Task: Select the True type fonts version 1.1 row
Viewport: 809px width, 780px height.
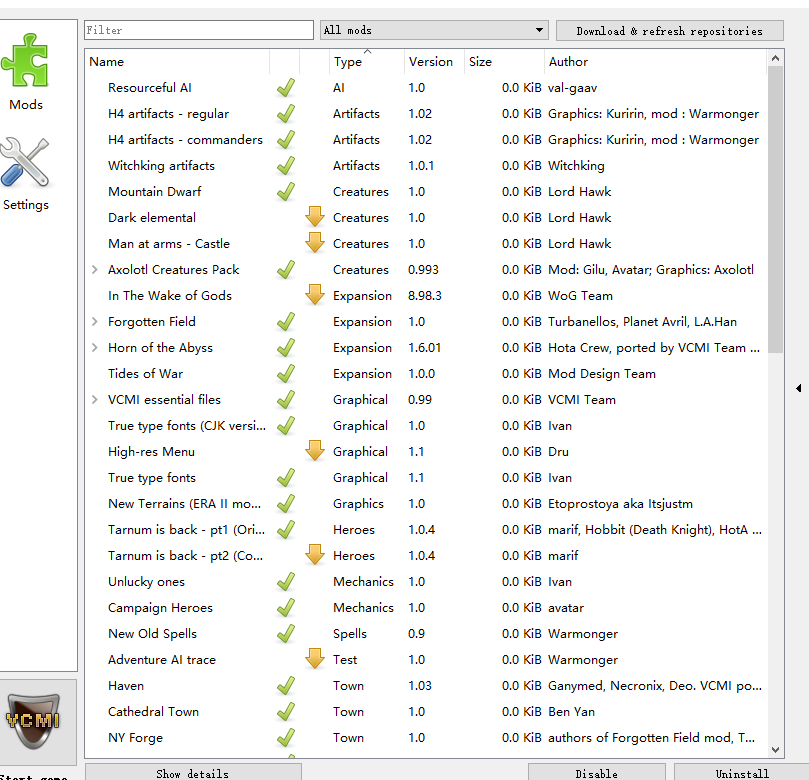Action: point(426,478)
